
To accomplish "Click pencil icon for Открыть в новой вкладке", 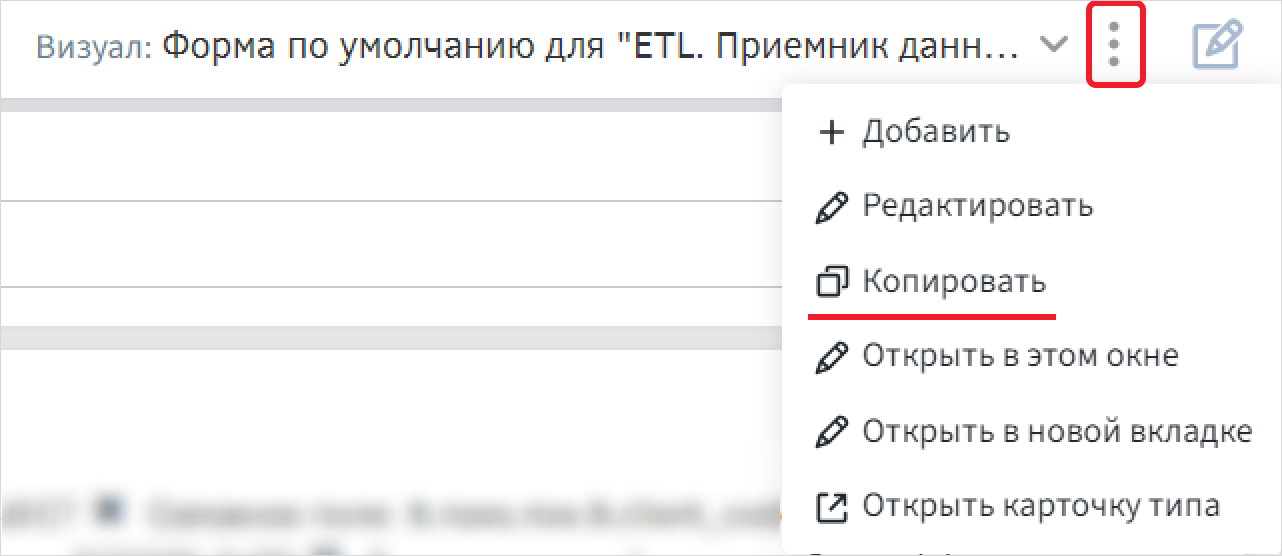I will [832, 431].
